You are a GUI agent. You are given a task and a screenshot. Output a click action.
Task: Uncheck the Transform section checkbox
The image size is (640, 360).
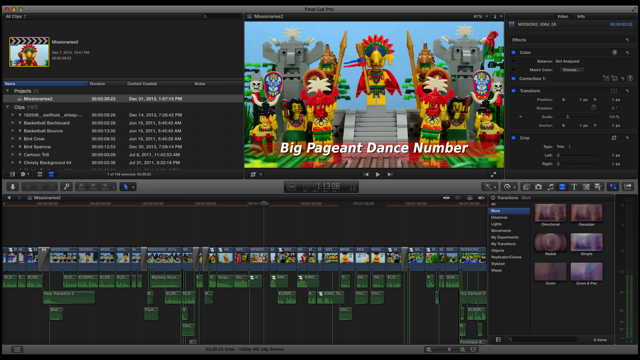tap(514, 91)
